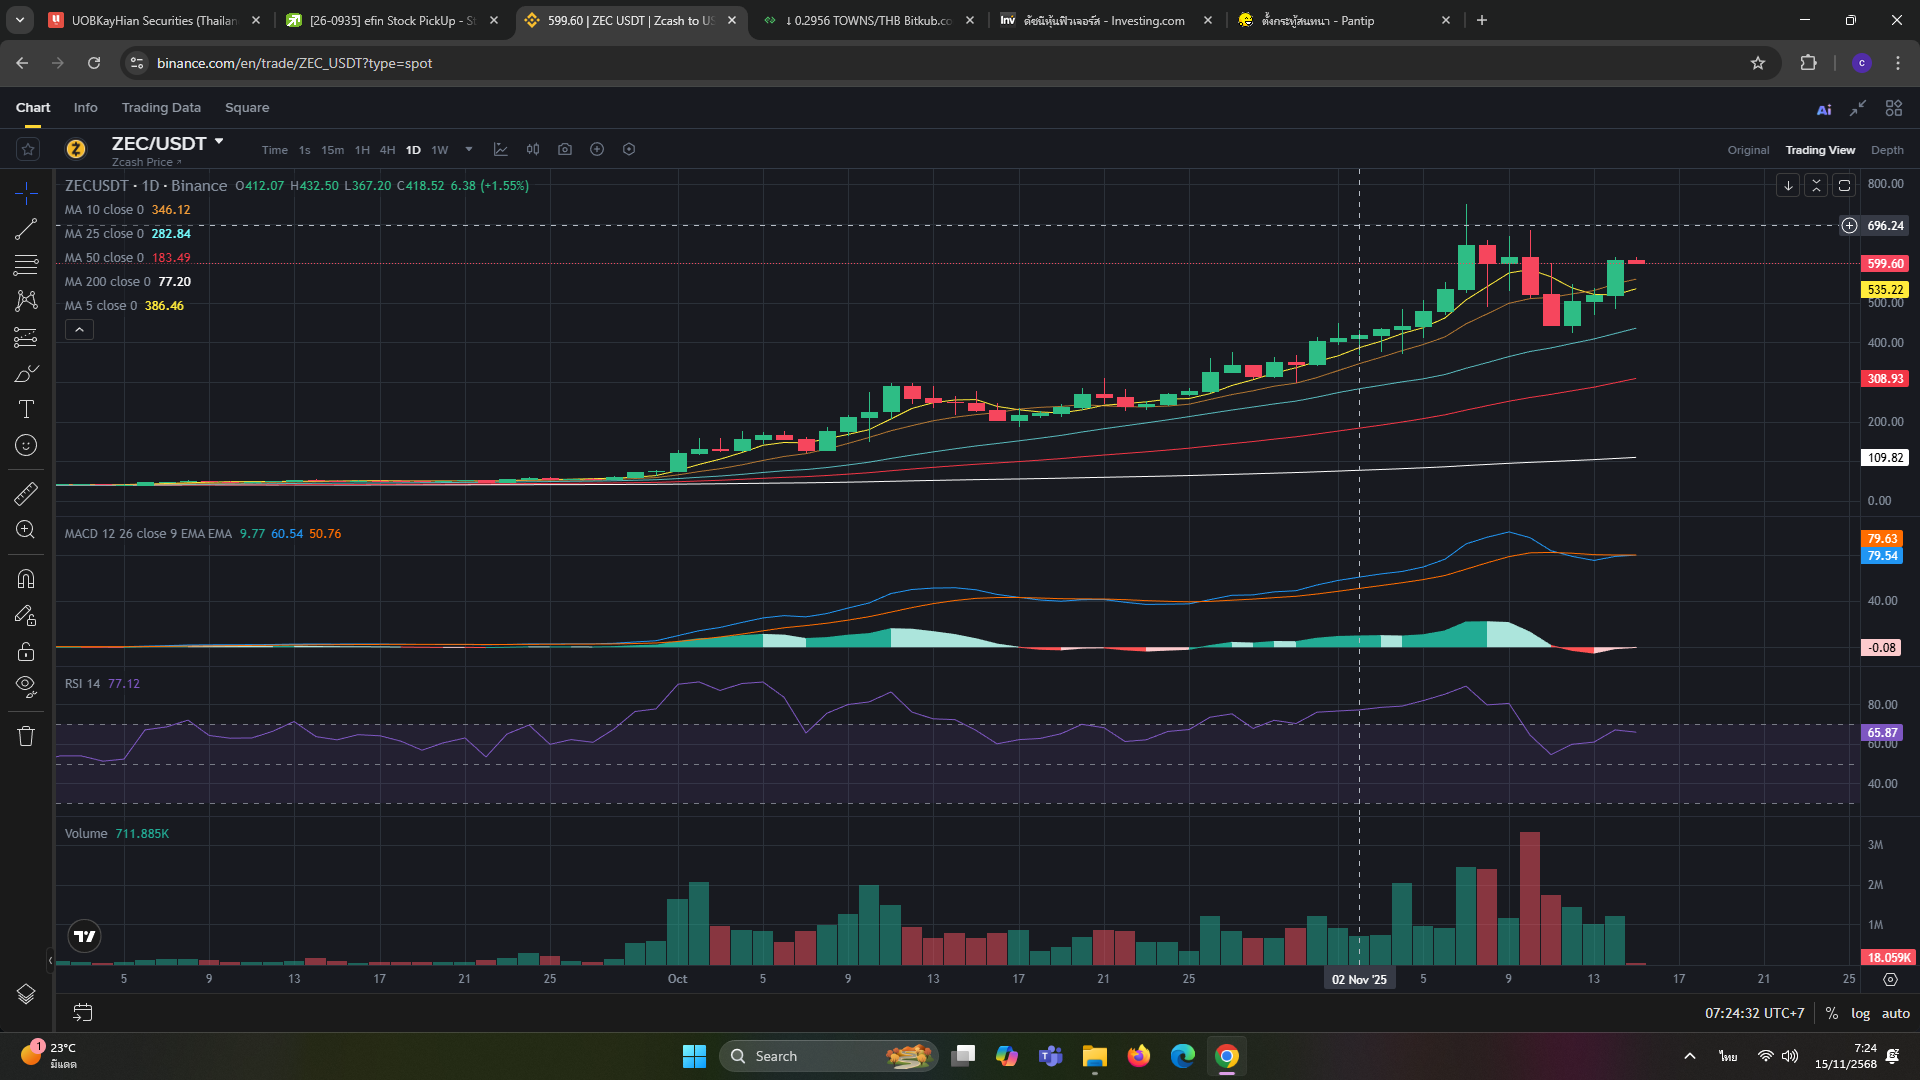Take a chart snapshot with camera icon
Image resolution: width=1920 pixels, height=1080 pixels.
(x=565, y=149)
